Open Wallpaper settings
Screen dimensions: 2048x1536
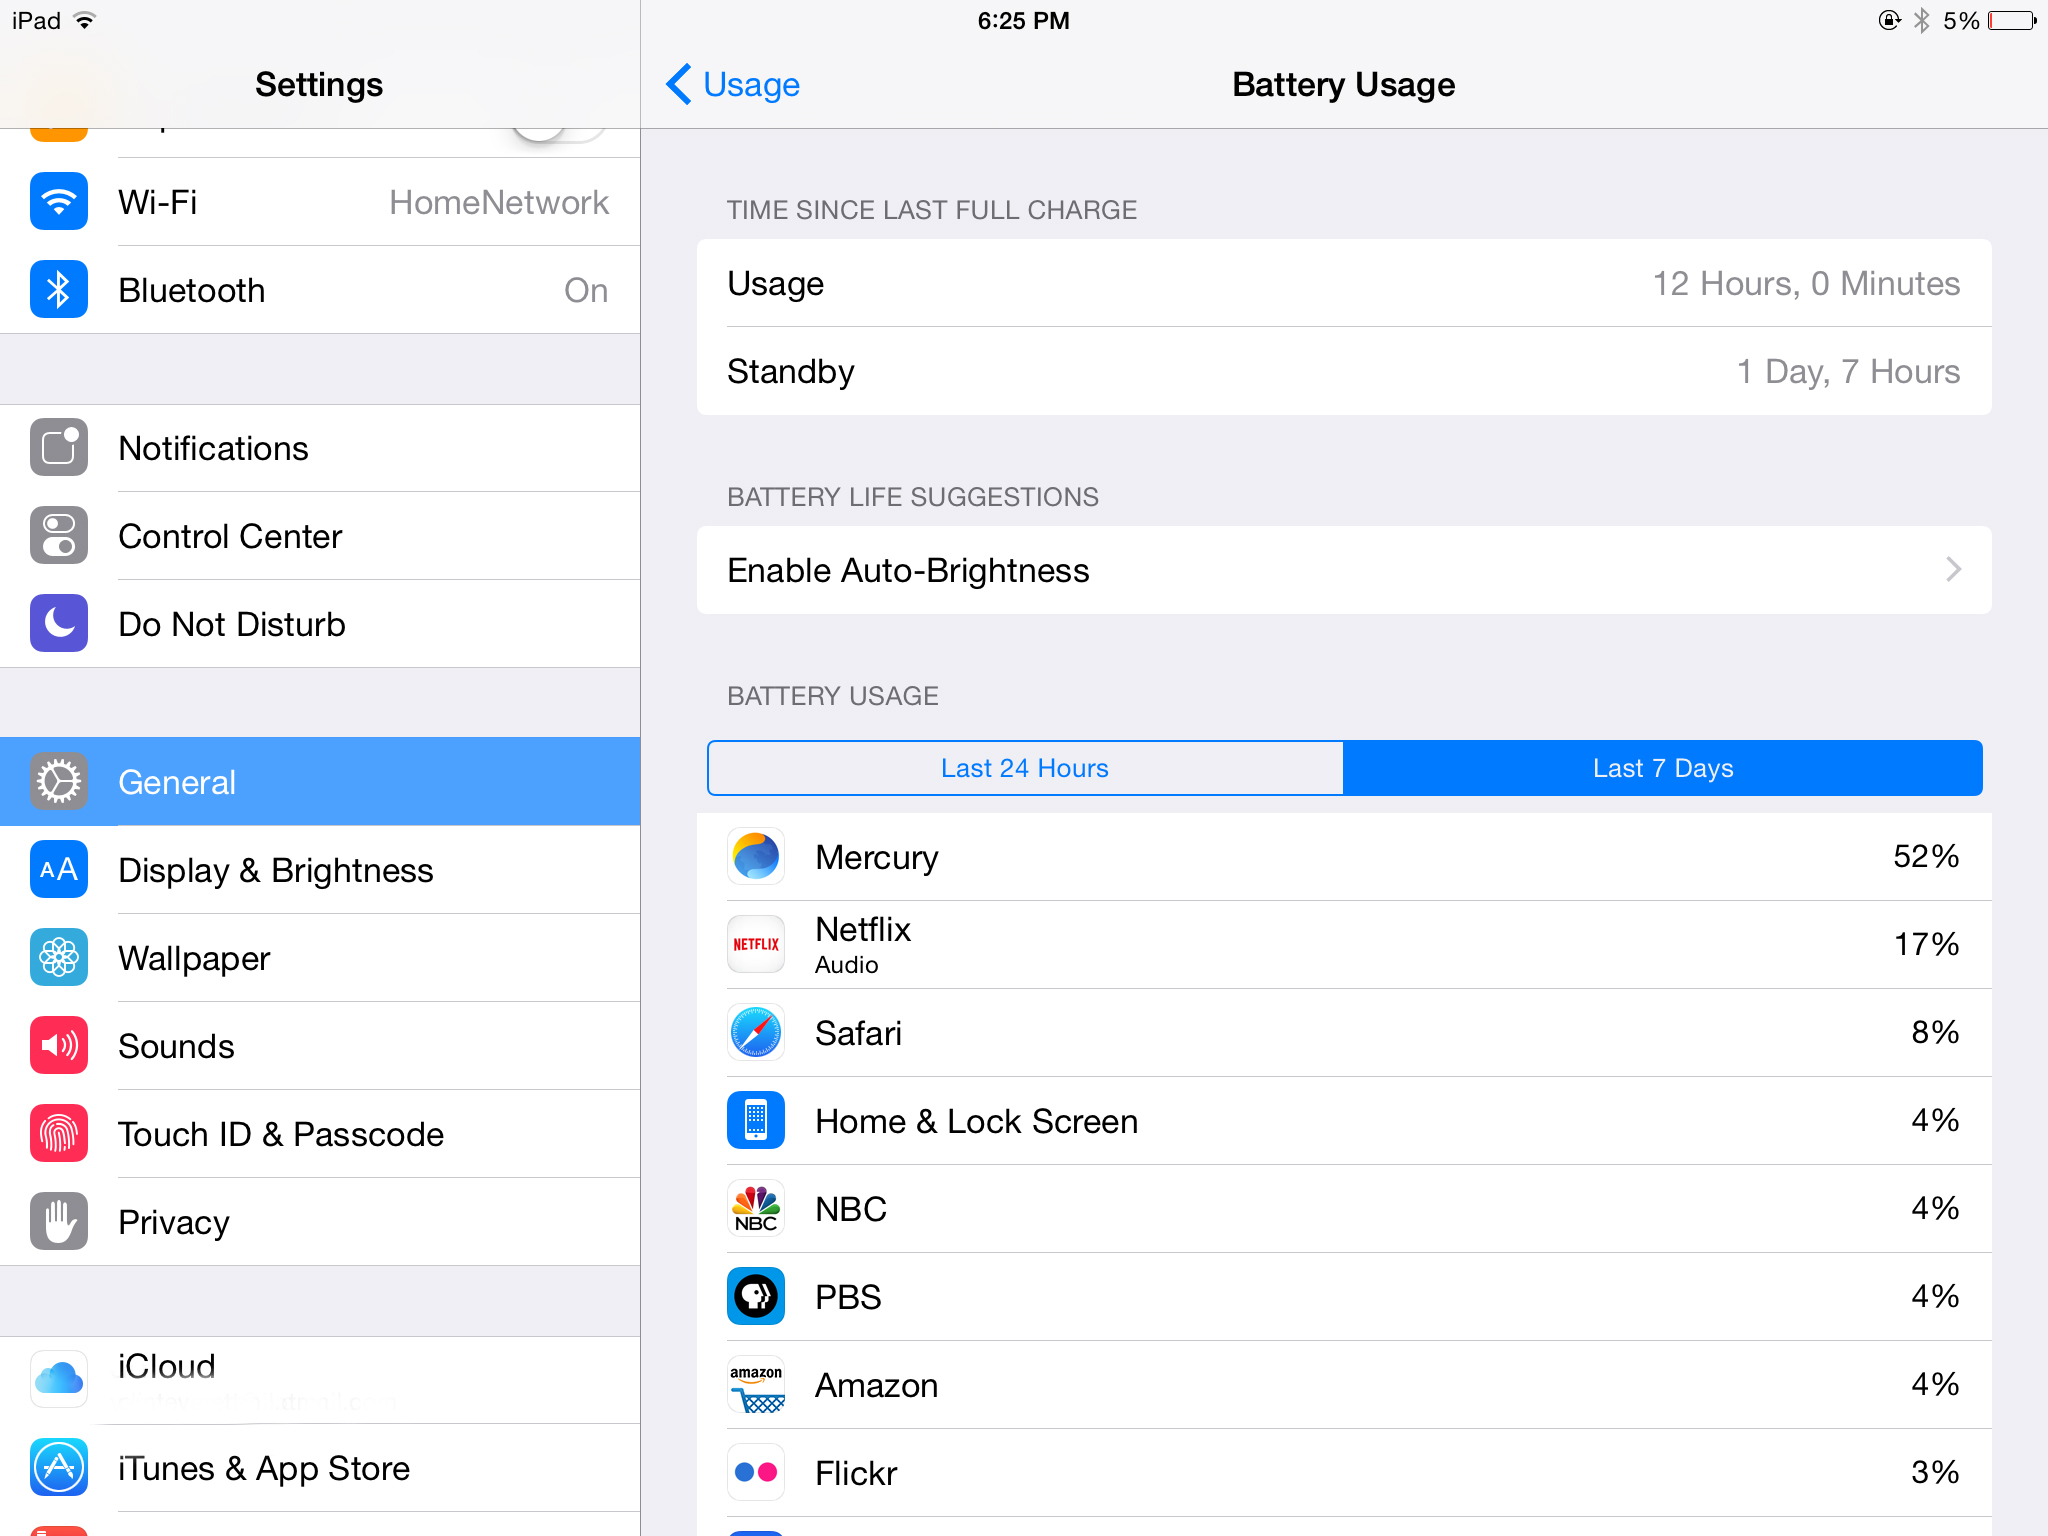[x=320, y=958]
